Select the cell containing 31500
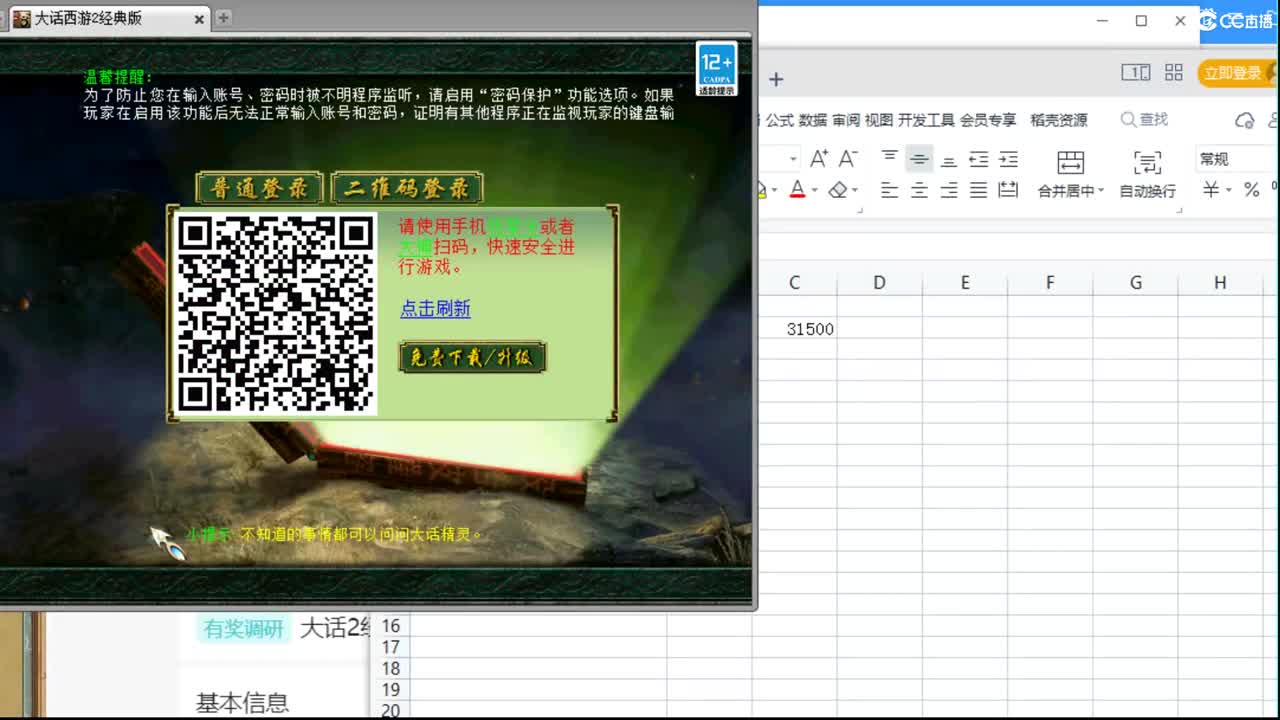 [x=797, y=329]
